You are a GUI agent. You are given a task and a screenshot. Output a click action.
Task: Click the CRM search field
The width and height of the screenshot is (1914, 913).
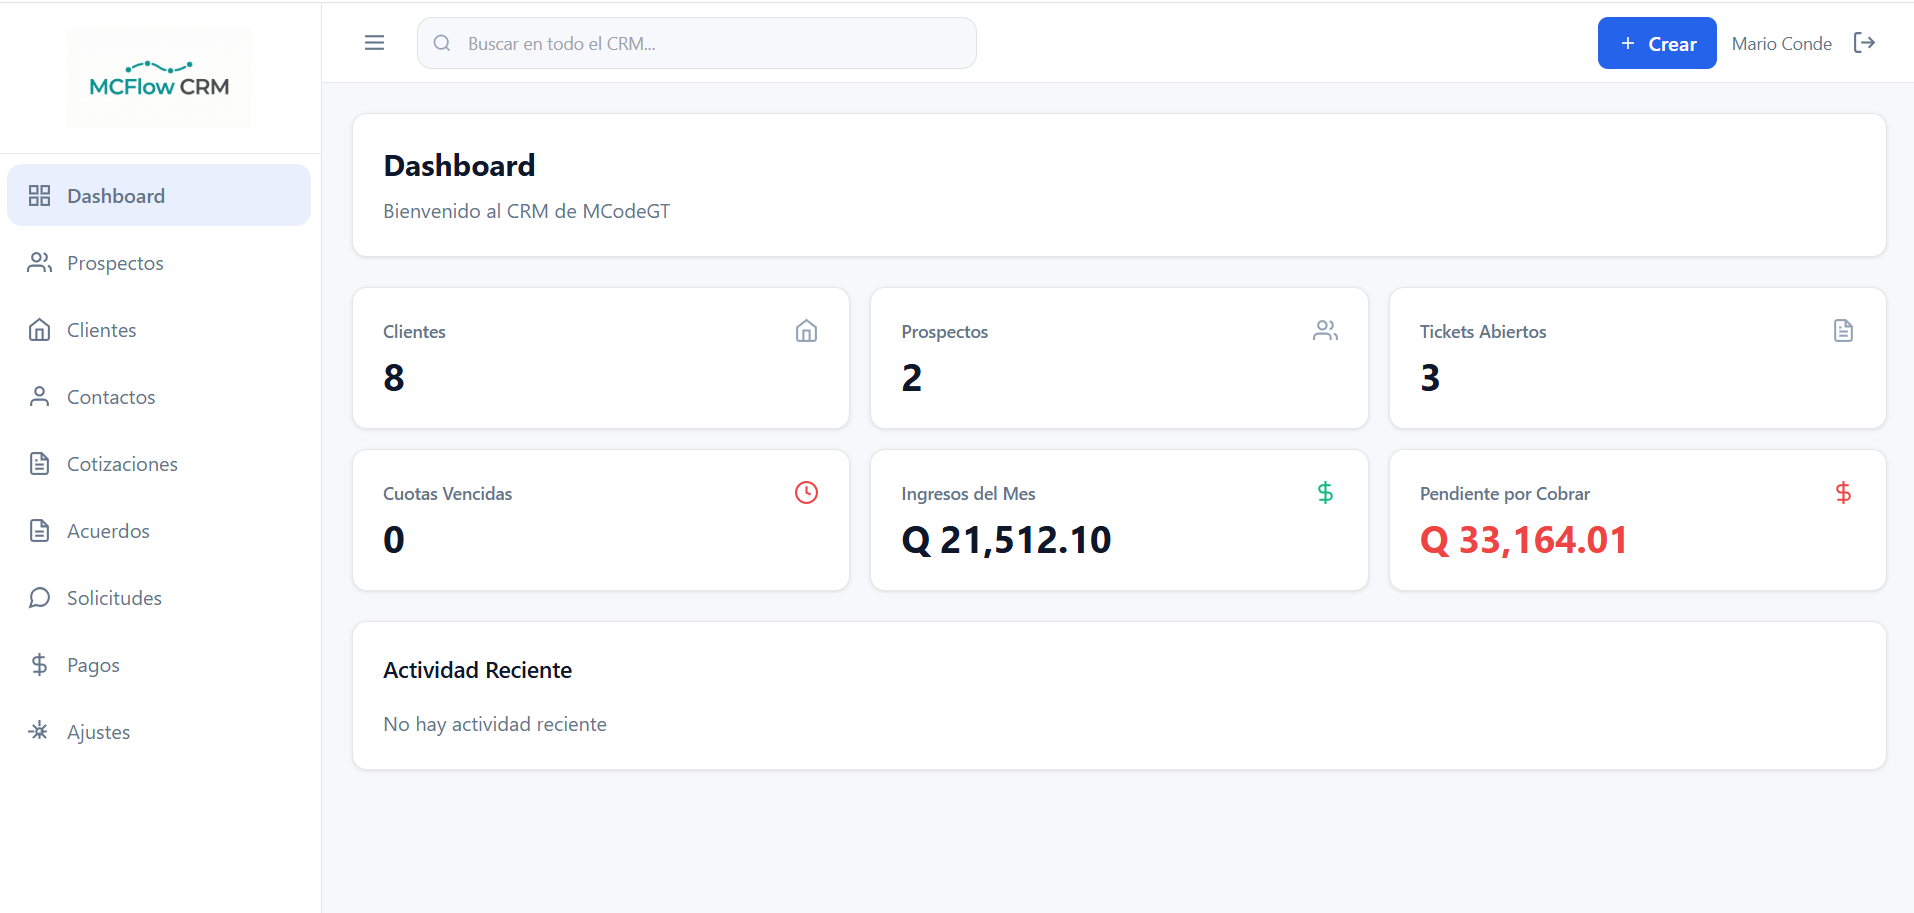696,43
